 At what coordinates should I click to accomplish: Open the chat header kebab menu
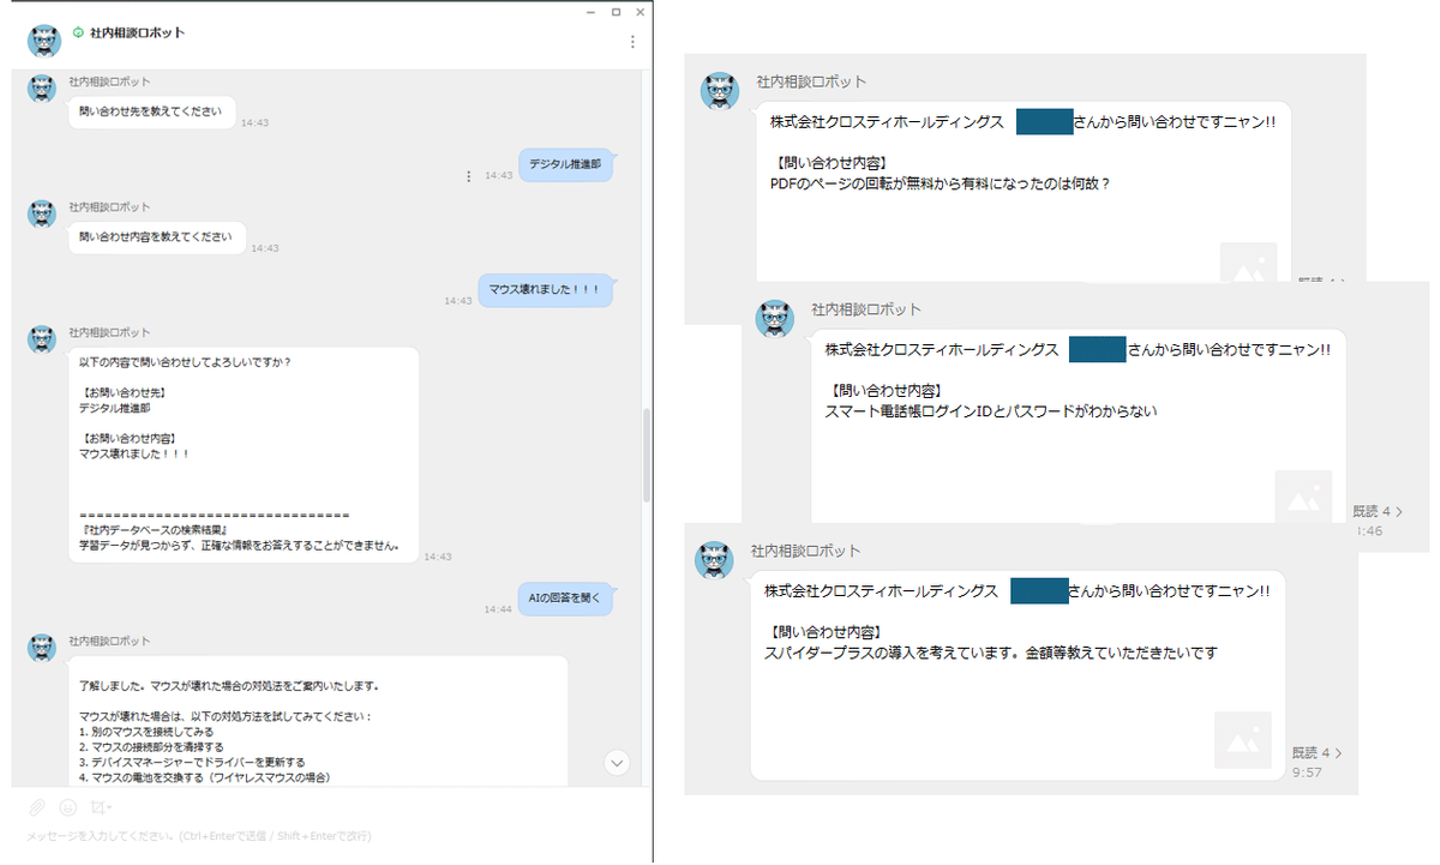632,42
